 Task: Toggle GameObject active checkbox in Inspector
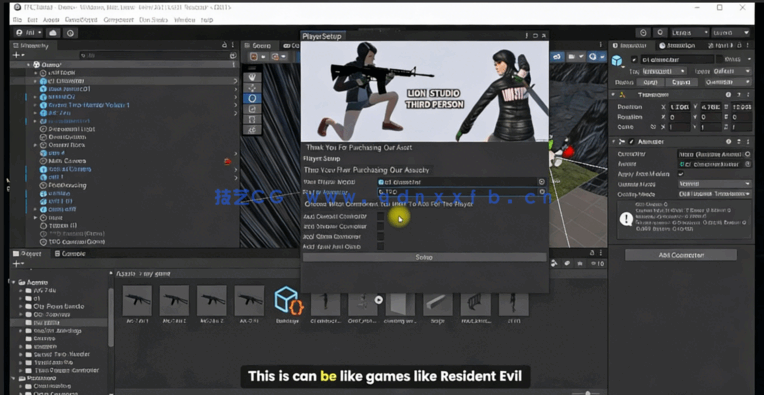tap(634, 60)
